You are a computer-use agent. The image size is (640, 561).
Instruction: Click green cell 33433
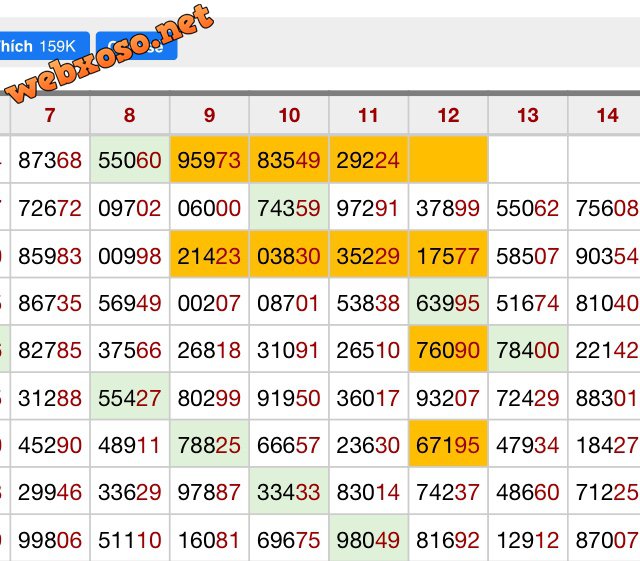(x=289, y=492)
